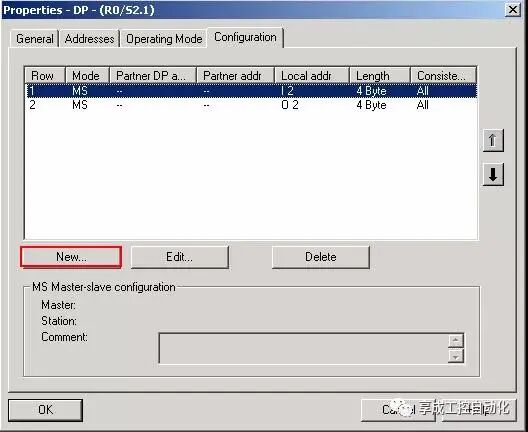Confirm with the OK button
This screenshot has width=528, height=432.
45,410
